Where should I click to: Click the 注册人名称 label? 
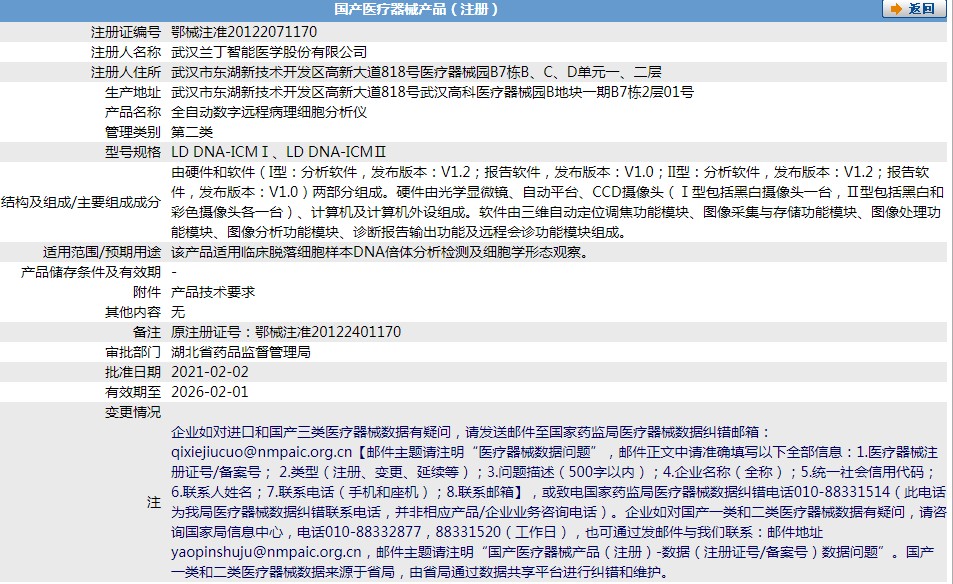(x=126, y=52)
